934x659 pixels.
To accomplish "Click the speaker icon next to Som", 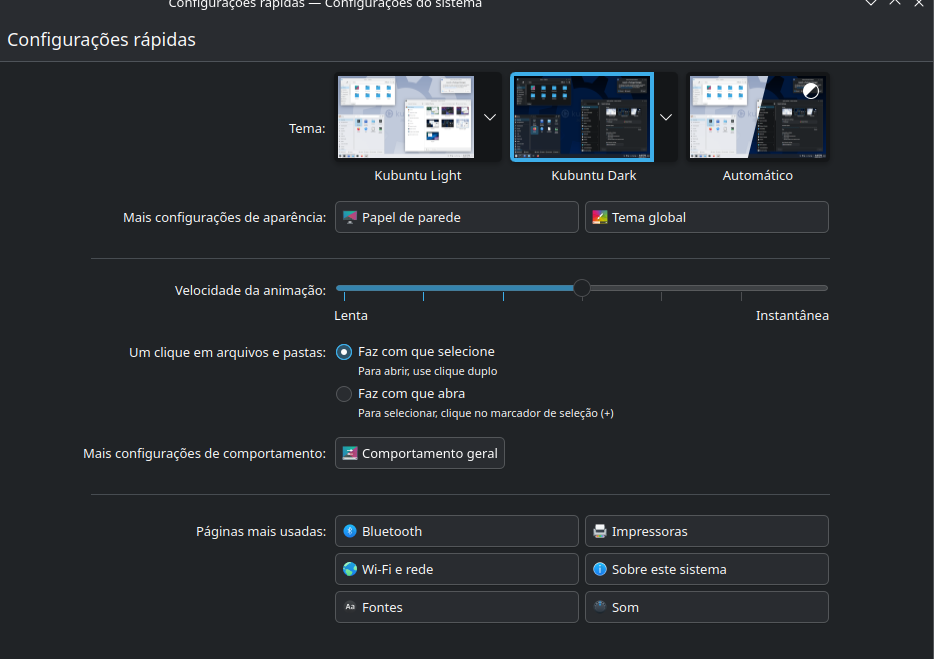I will [x=600, y=607].
